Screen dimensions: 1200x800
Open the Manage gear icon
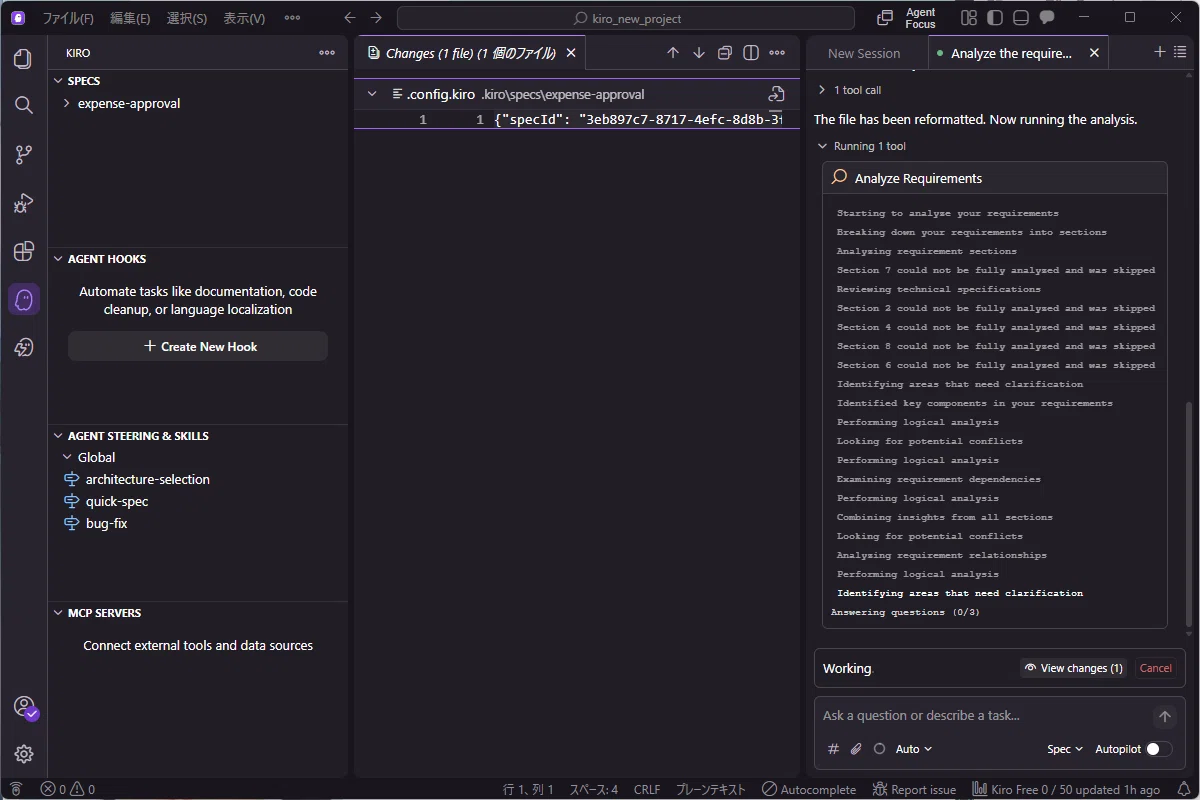[x=23, y=754]
